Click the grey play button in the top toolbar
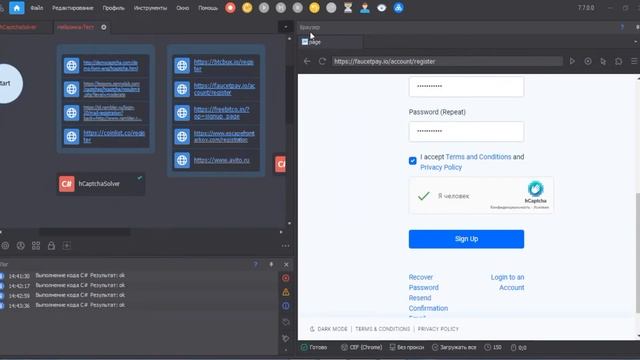The width and height of the screenshot is (640, 360). 264,8
